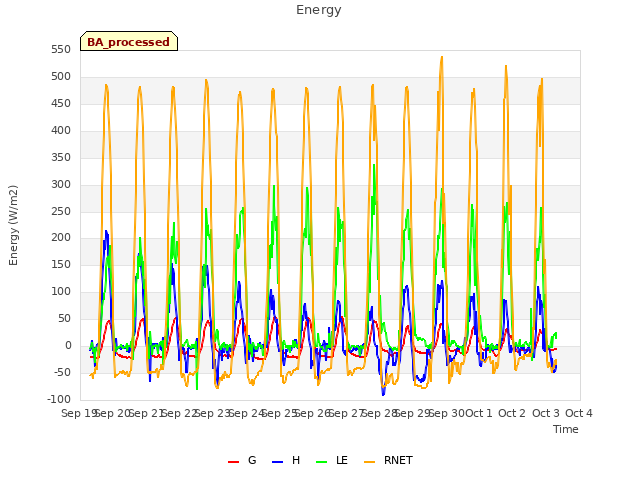Image resolution: width=640 pixels, height=480 pixels.
Task: Click the BA_processed annotation label
Action: click(129, 42)
